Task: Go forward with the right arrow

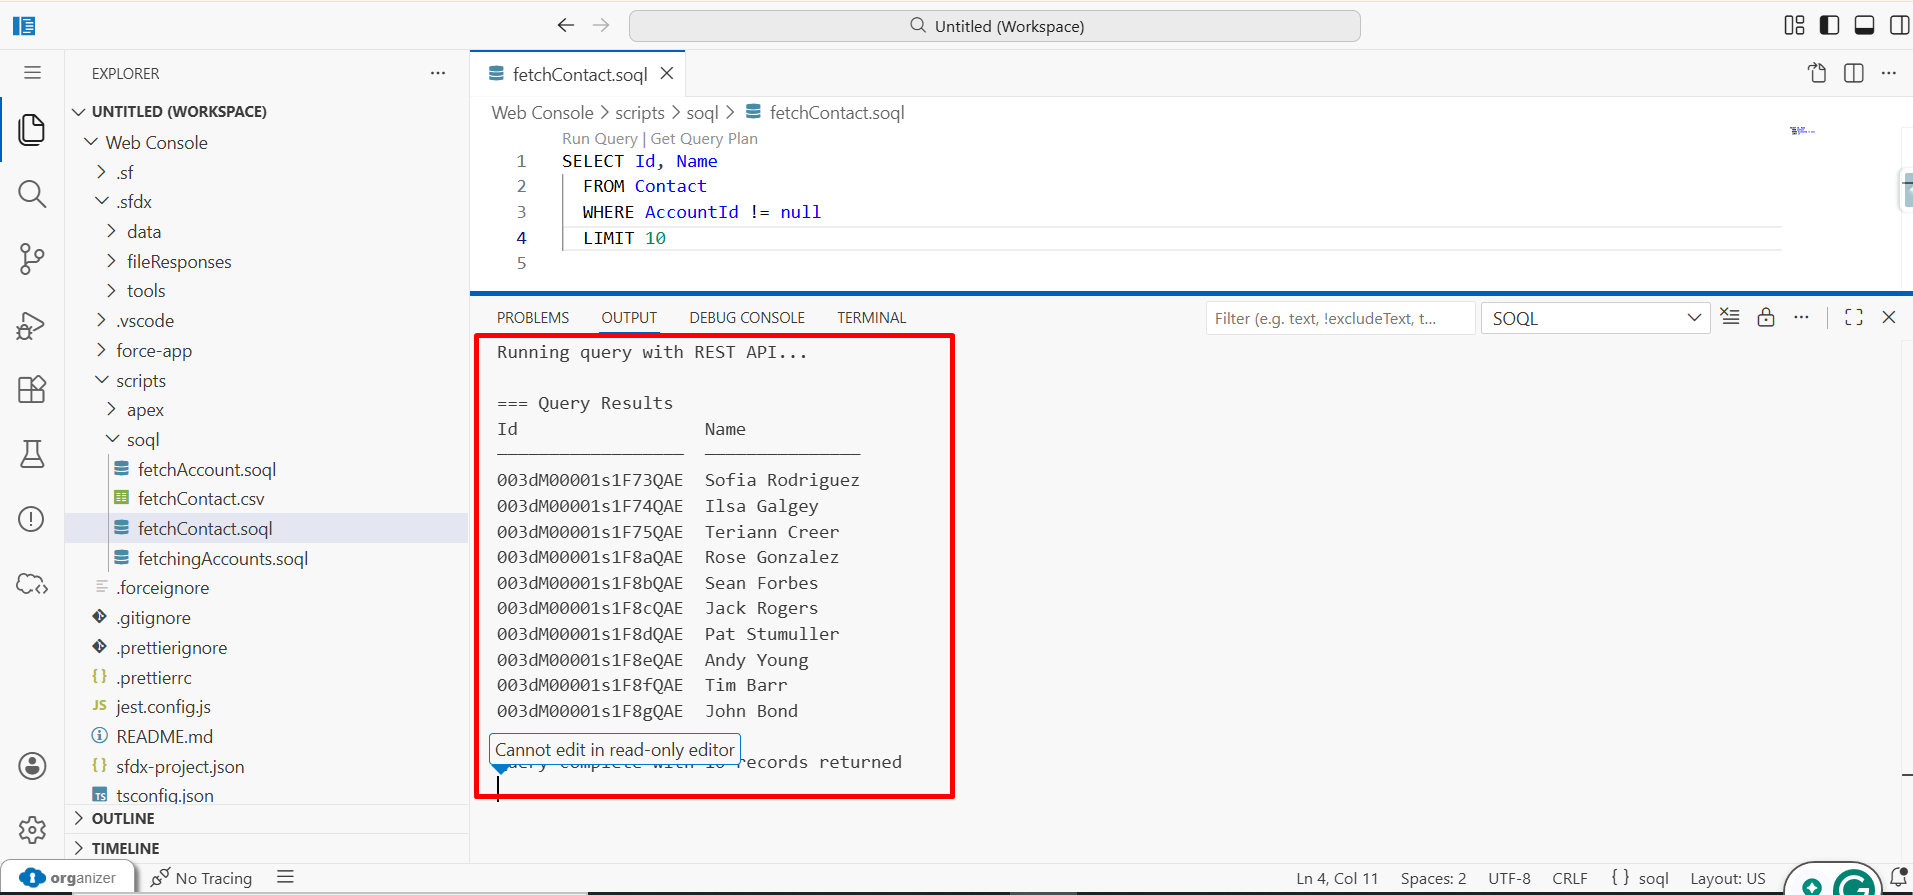Action: click(601, 25)
